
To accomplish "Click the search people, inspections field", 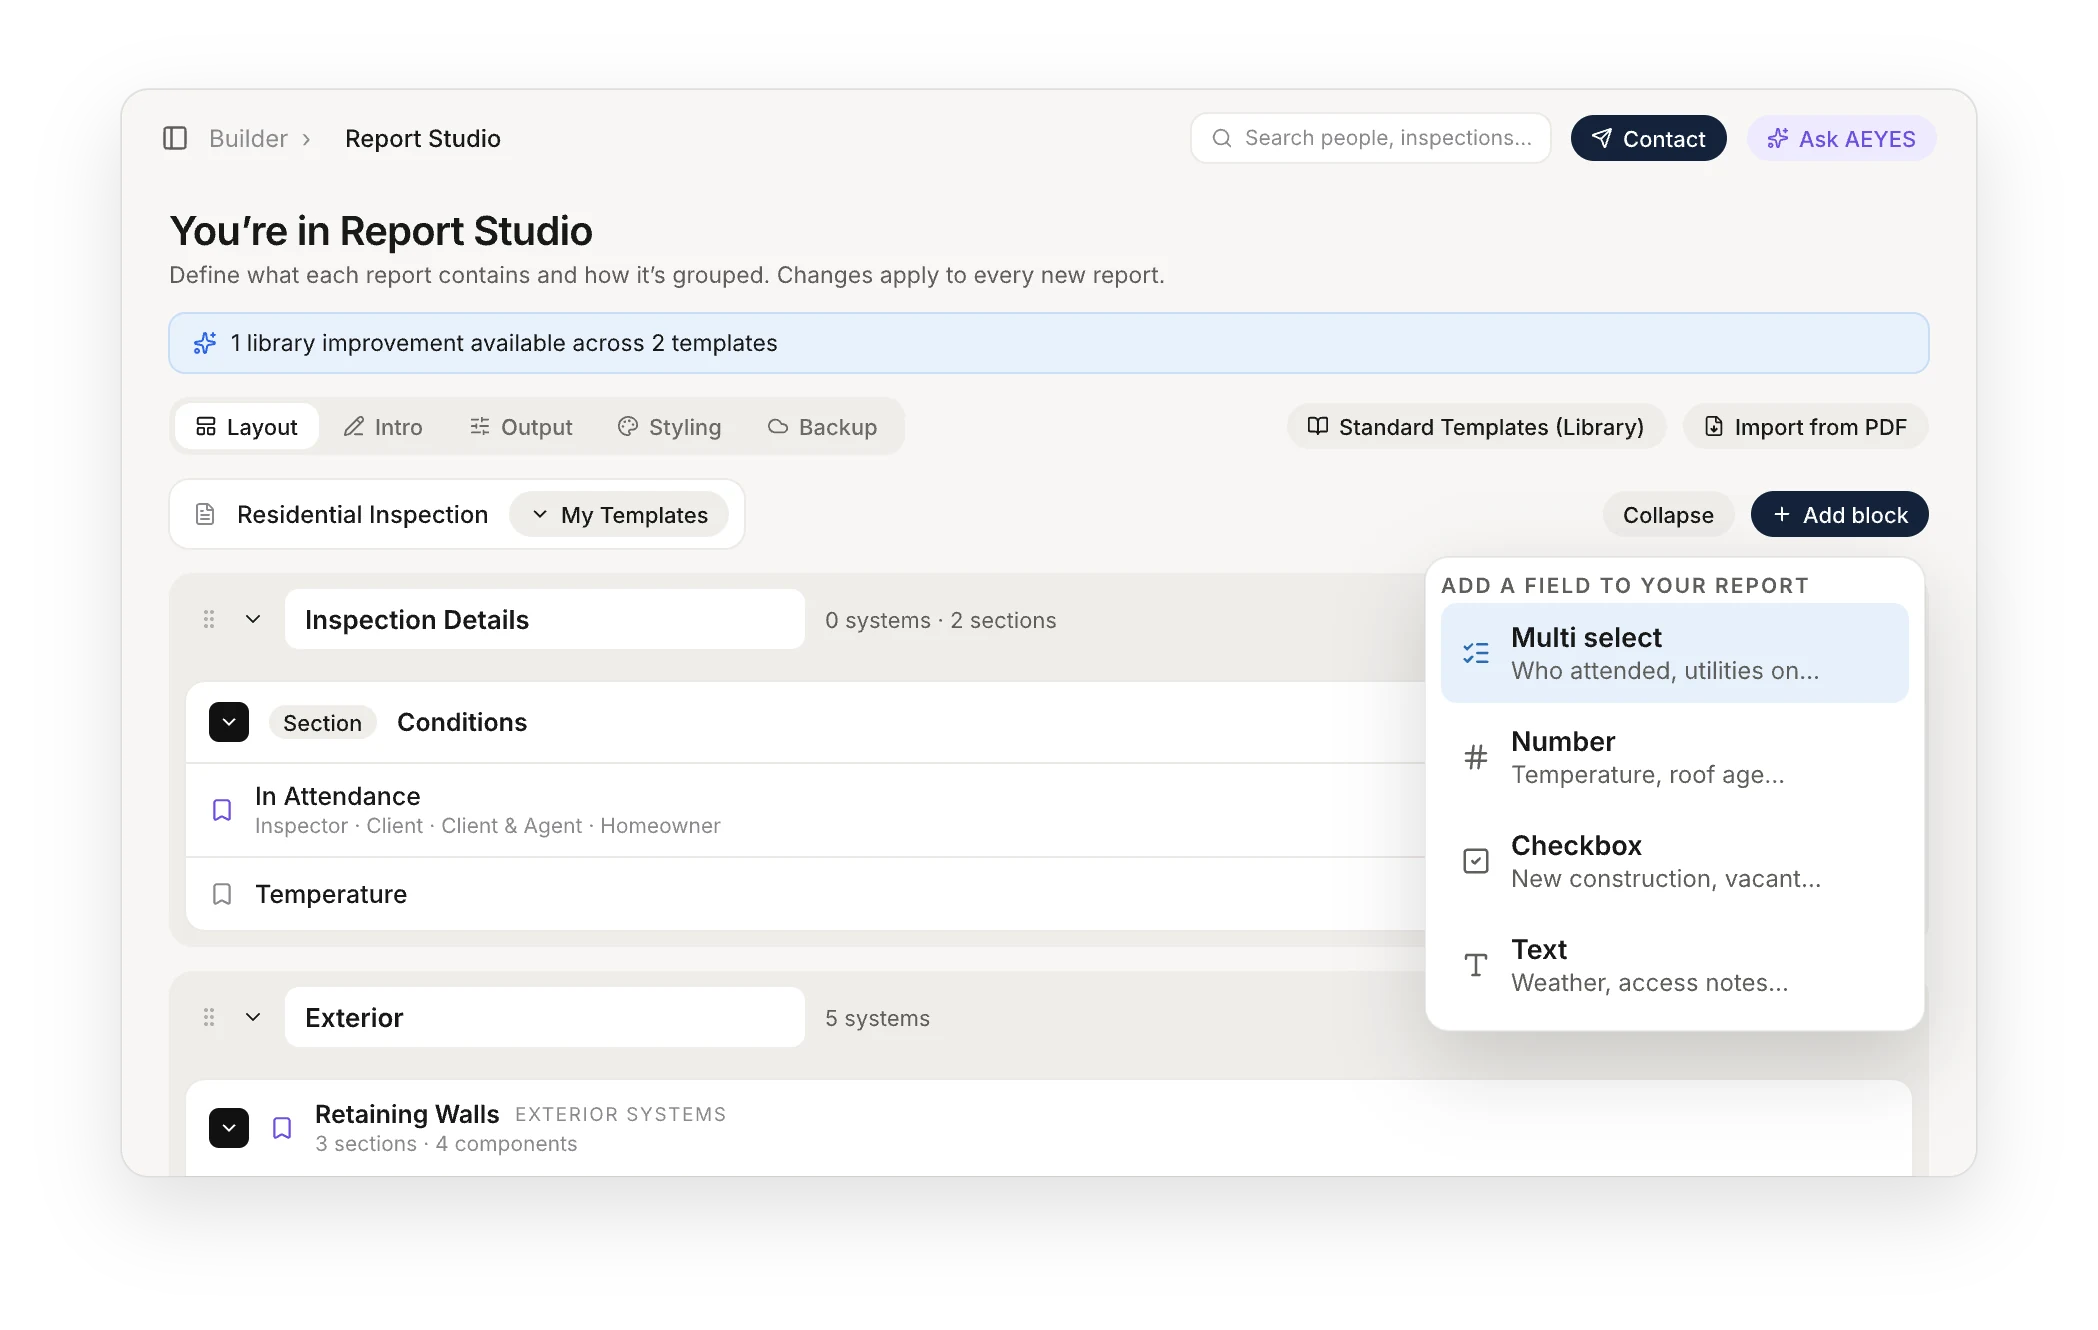I will 1371,138.
